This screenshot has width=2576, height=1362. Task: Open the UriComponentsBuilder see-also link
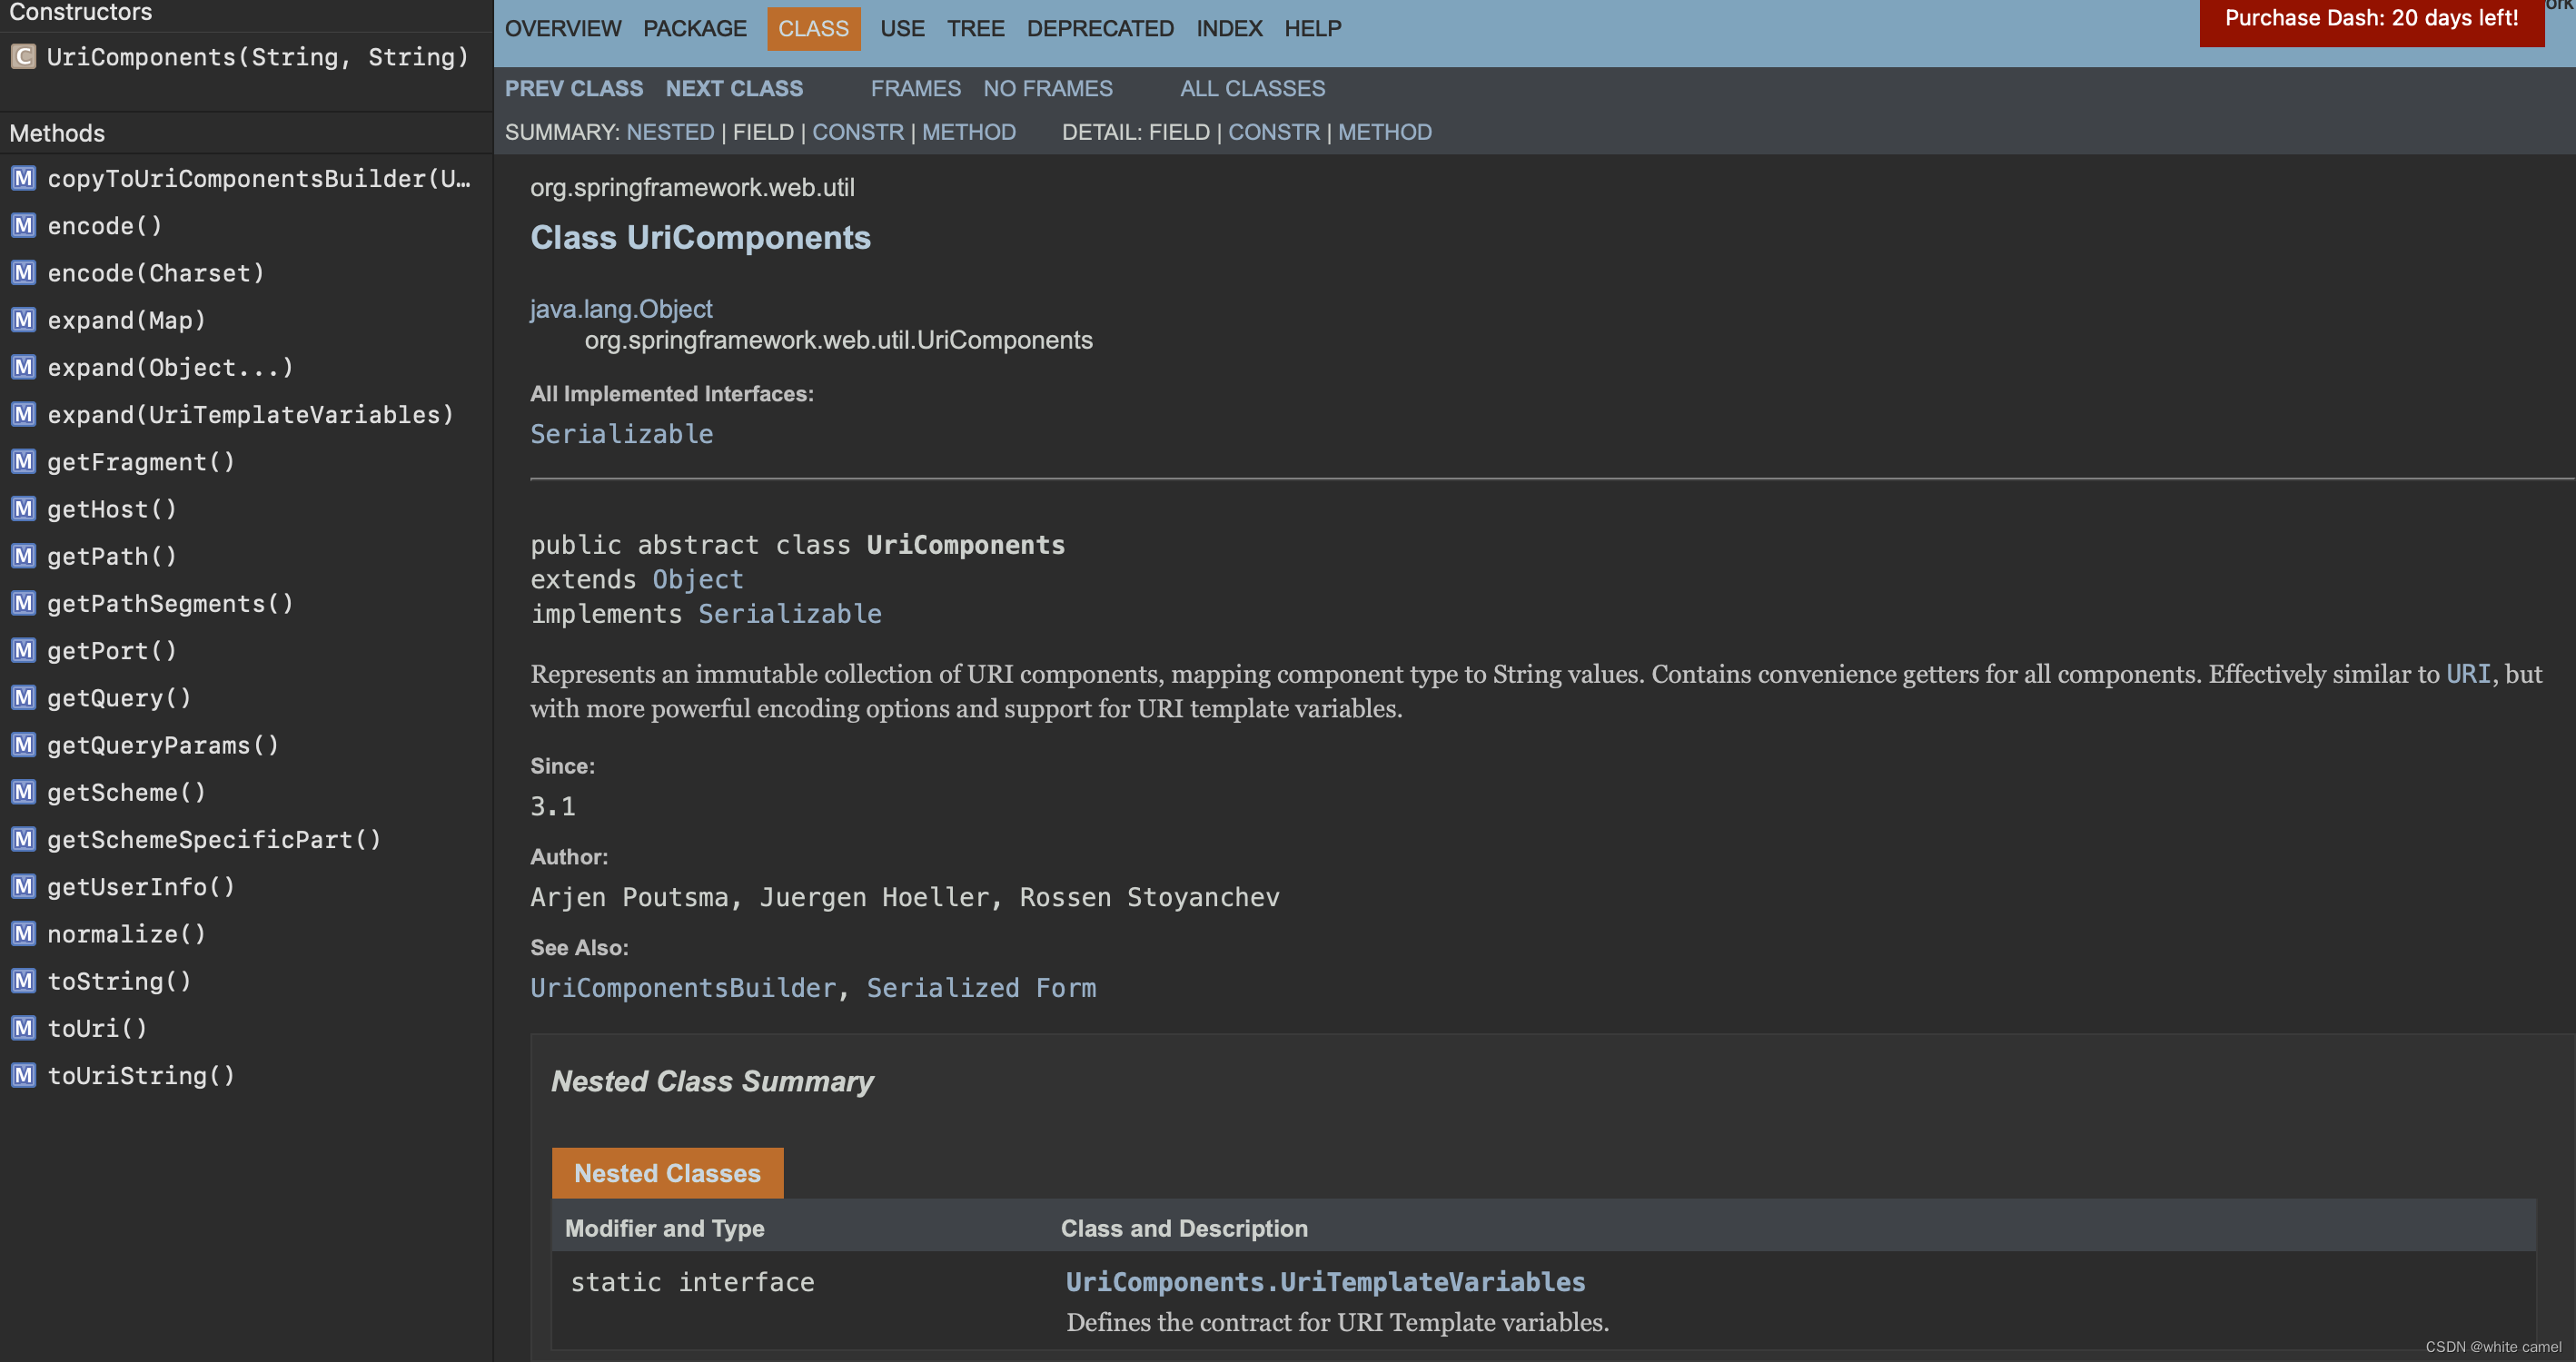(682, 988)
